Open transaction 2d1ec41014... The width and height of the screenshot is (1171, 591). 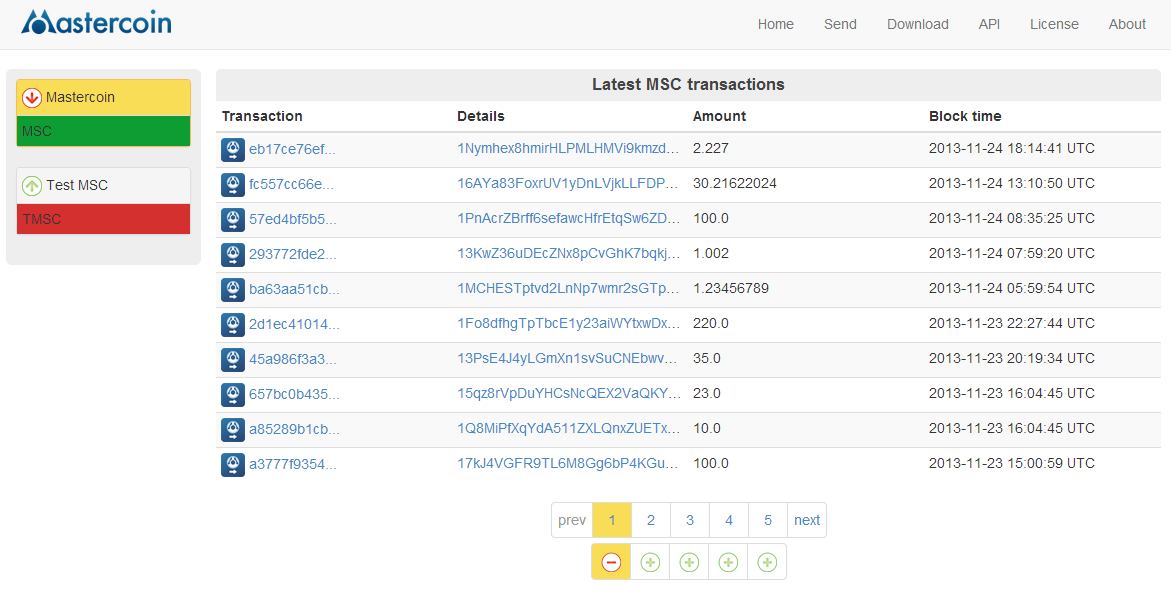(294, 324)
